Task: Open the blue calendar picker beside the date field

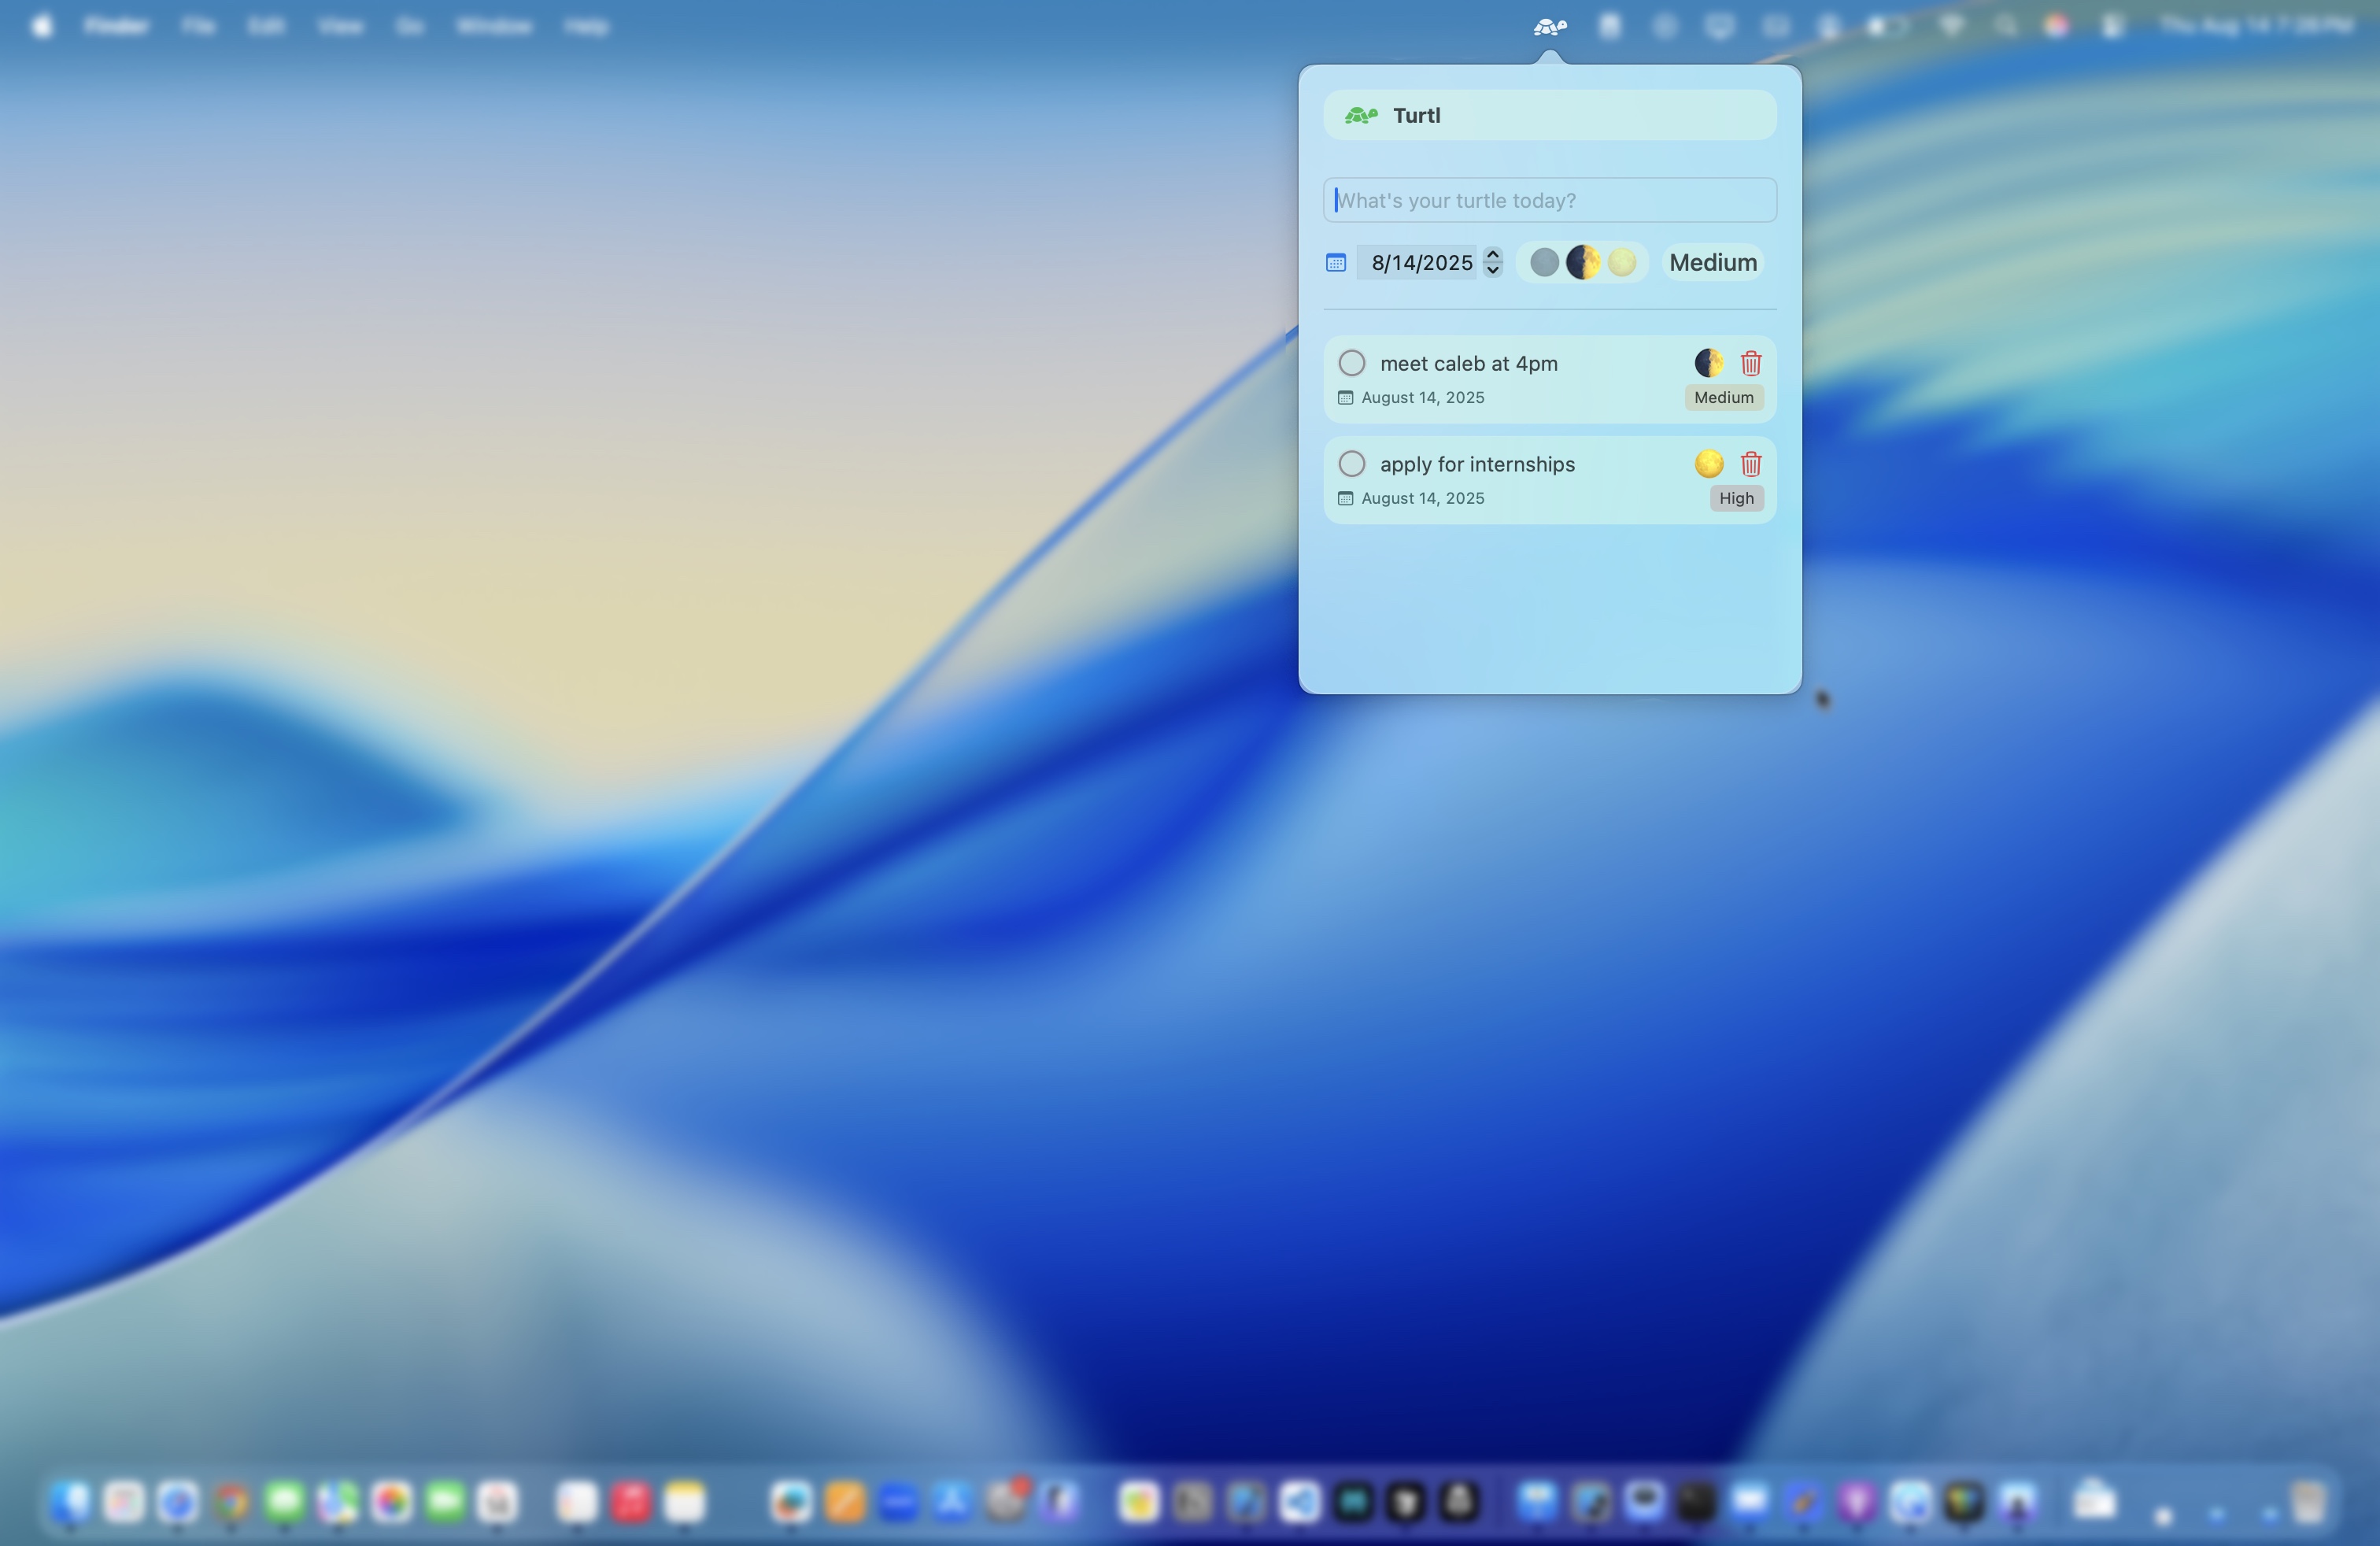Action: (x=1336, y=262)
